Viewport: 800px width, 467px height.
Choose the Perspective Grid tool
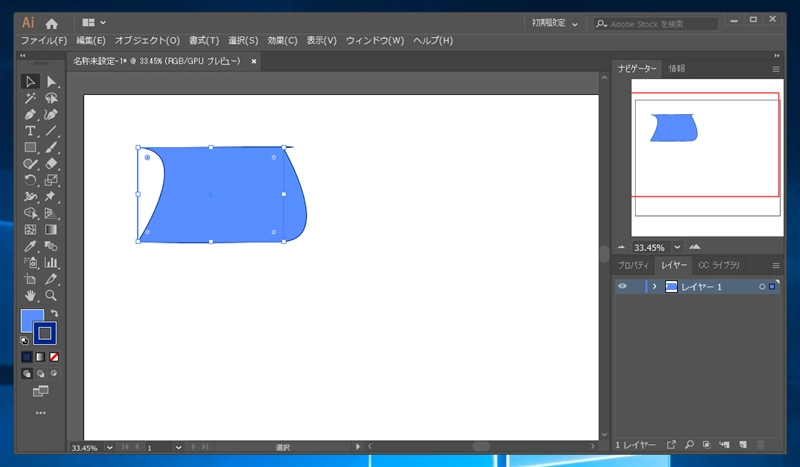[51, 213]
